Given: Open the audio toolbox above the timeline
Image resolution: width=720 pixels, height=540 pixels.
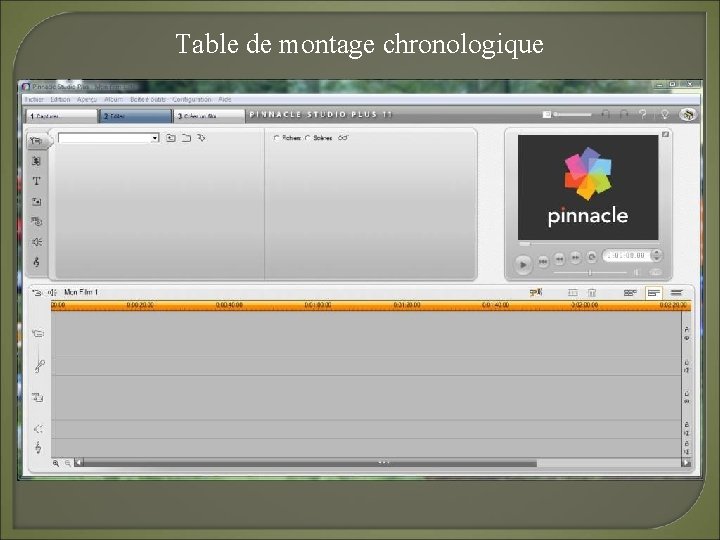Looking at the screenshot, I should [52, 292].
